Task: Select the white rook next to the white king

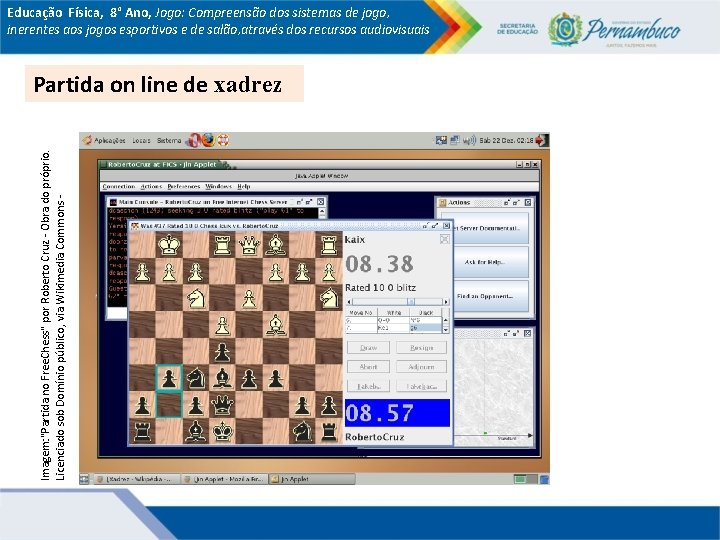Action: click(222, 245)
